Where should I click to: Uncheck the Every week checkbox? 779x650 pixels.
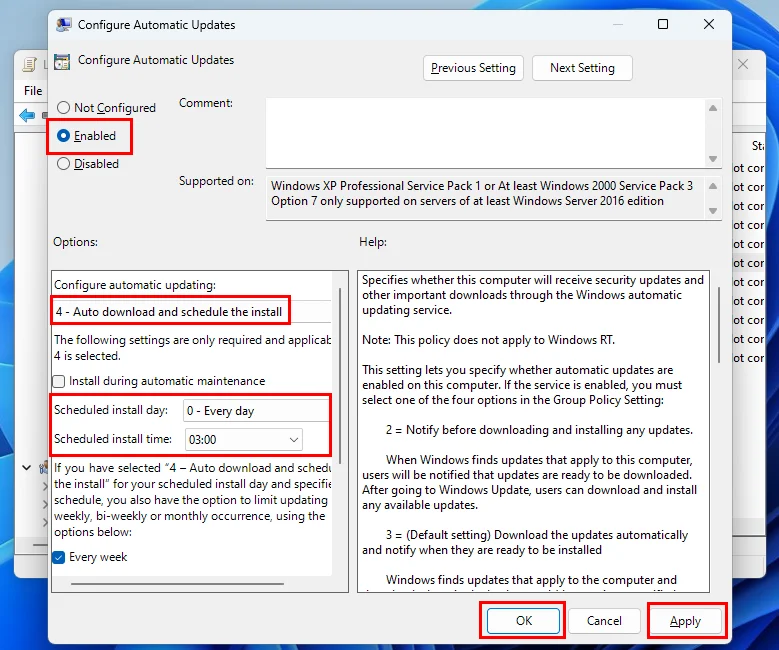[x=59, y=557]
